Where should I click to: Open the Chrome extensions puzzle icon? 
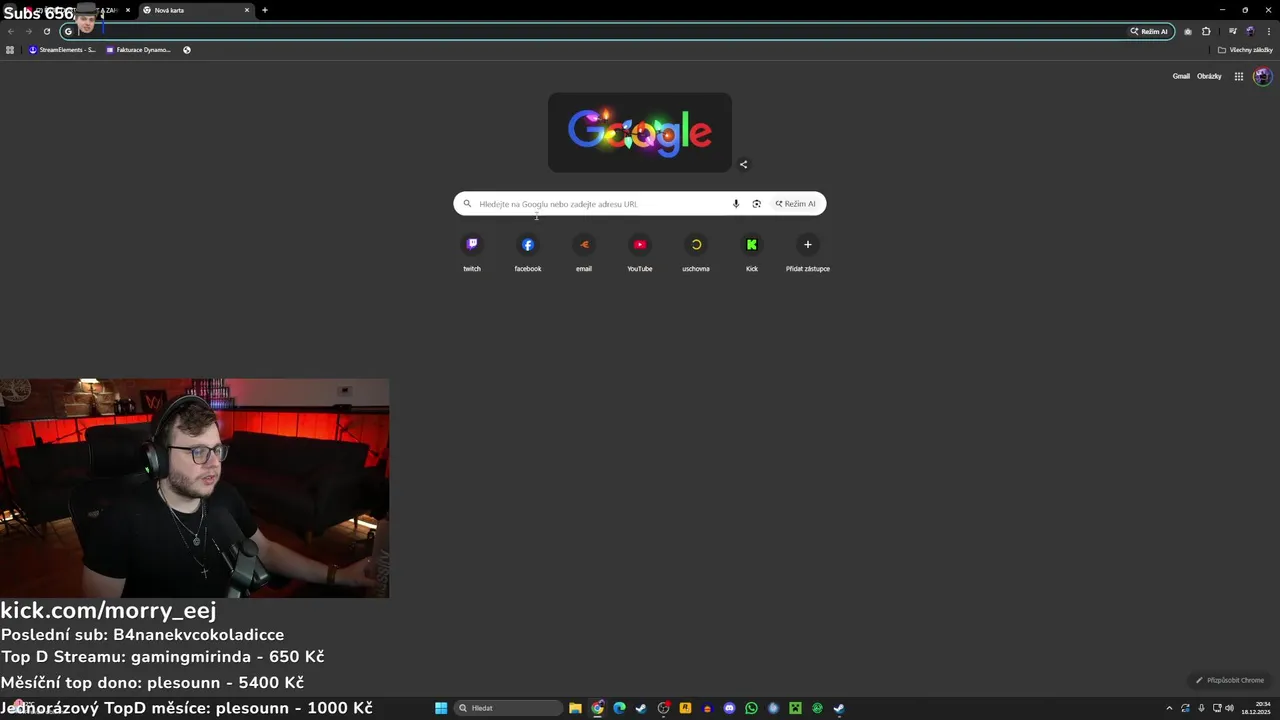point(1206,31)
